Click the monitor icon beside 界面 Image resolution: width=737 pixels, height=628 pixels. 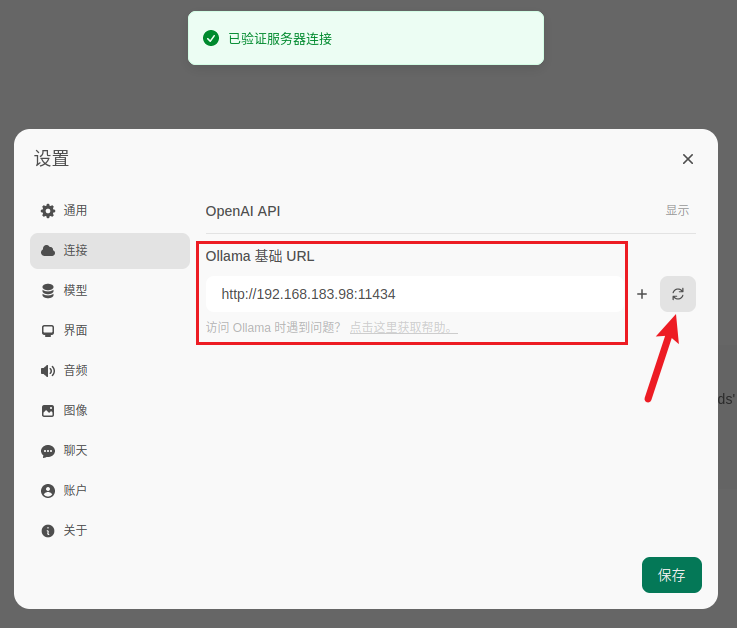pos(48,331)
